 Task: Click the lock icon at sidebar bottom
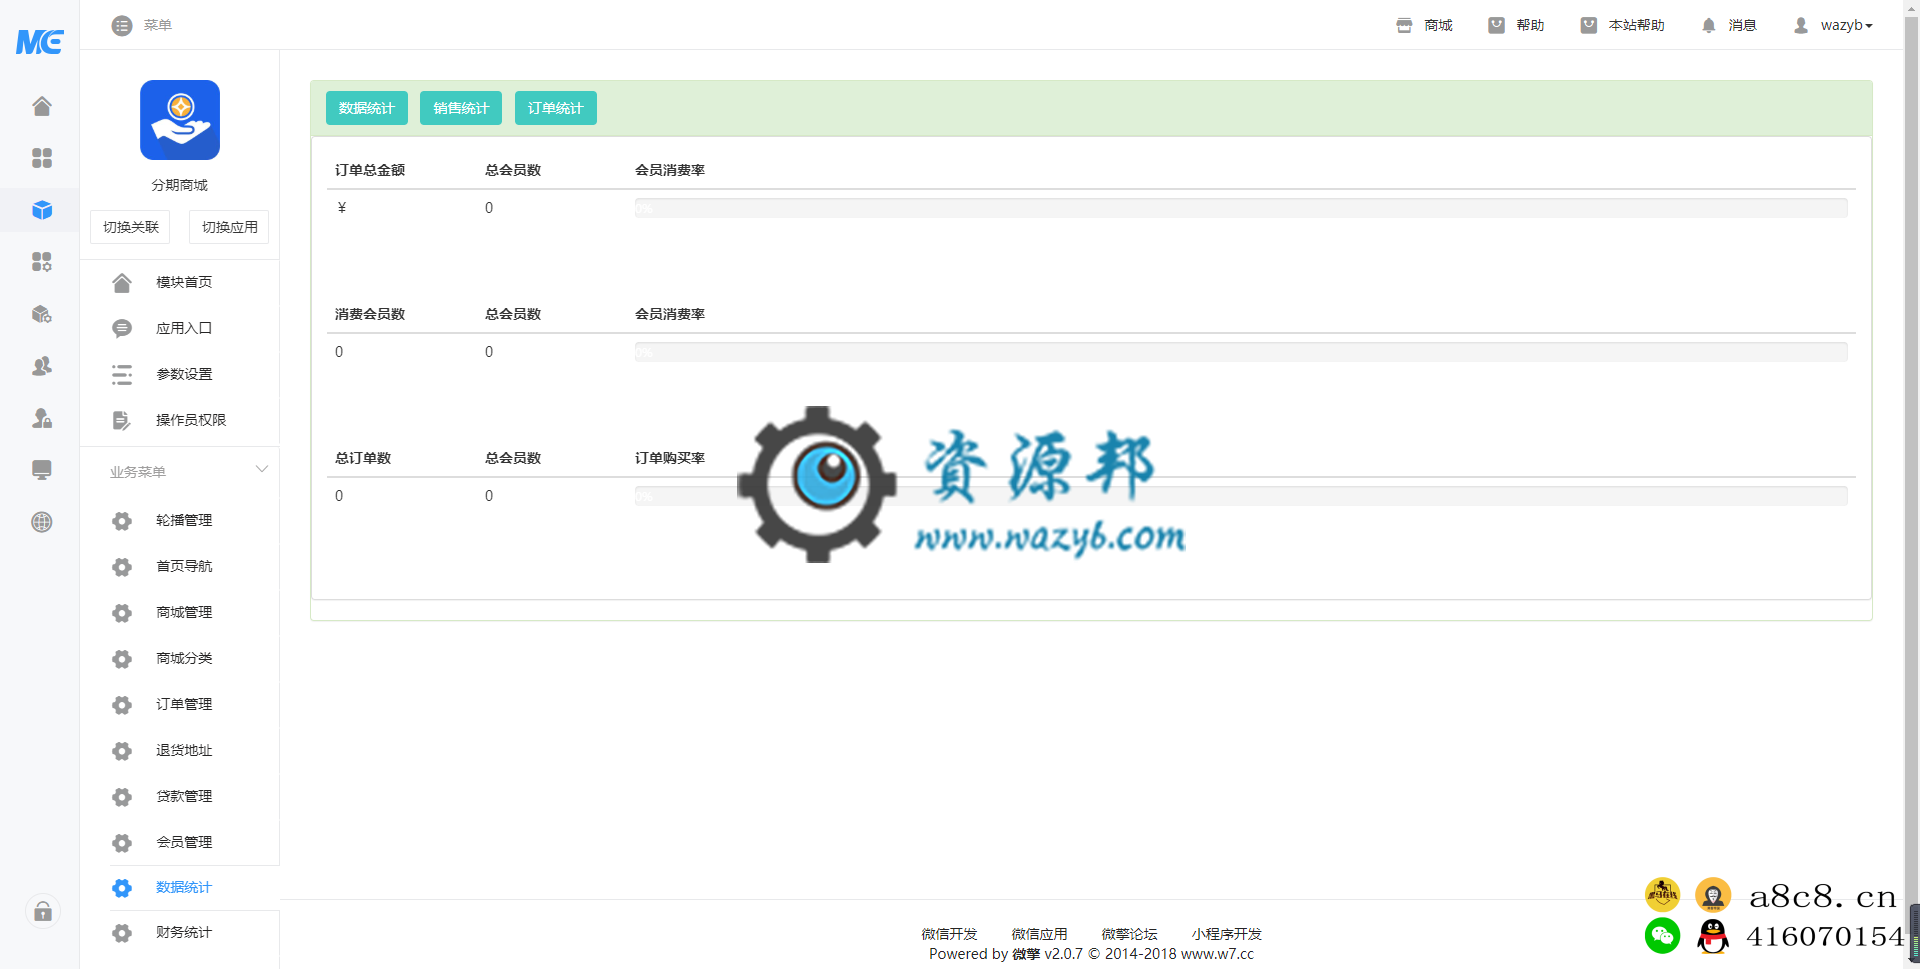coord(43,911)
